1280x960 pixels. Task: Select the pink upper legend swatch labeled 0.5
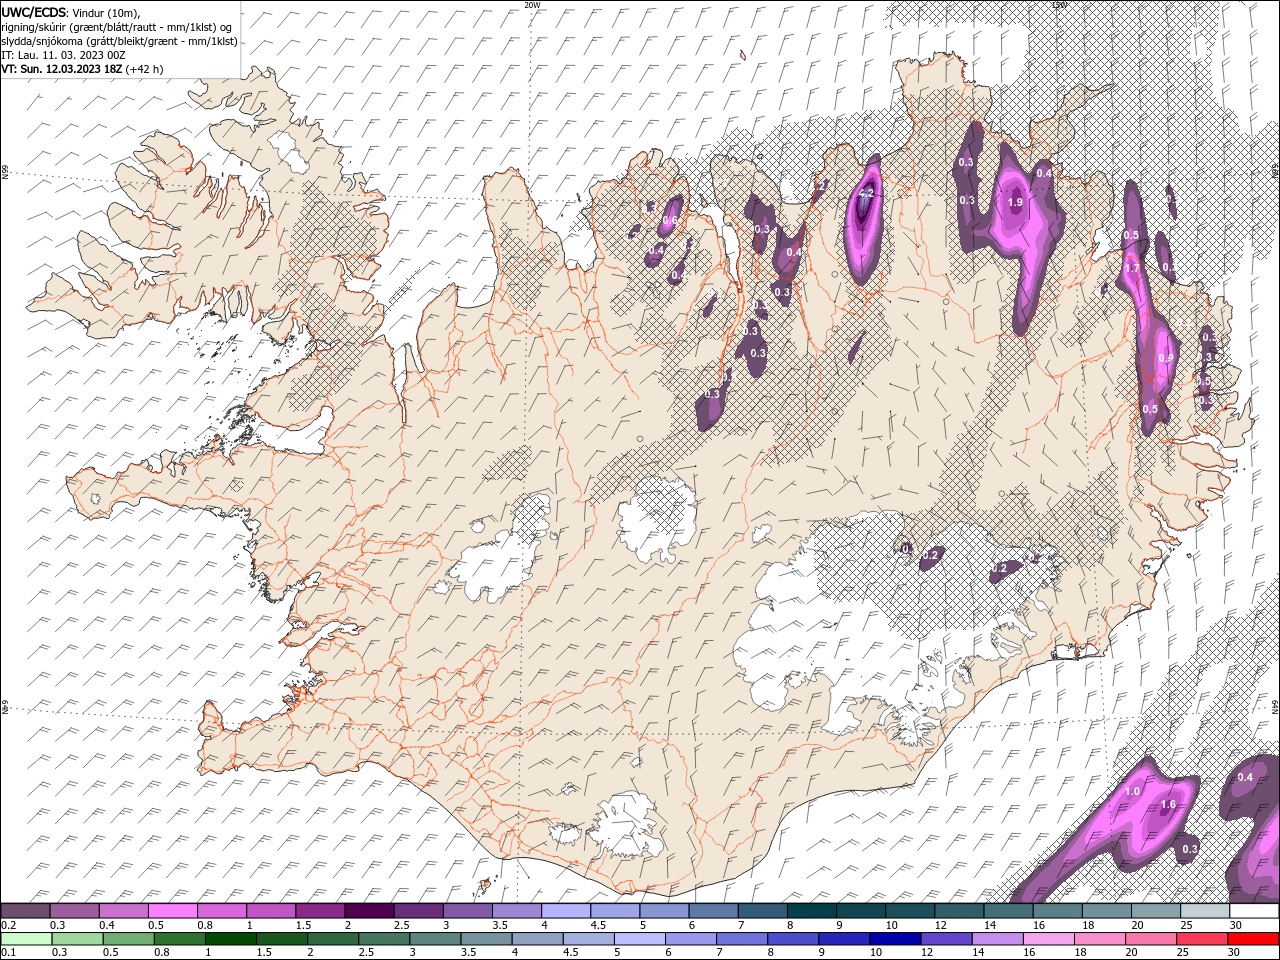(172, 911)
